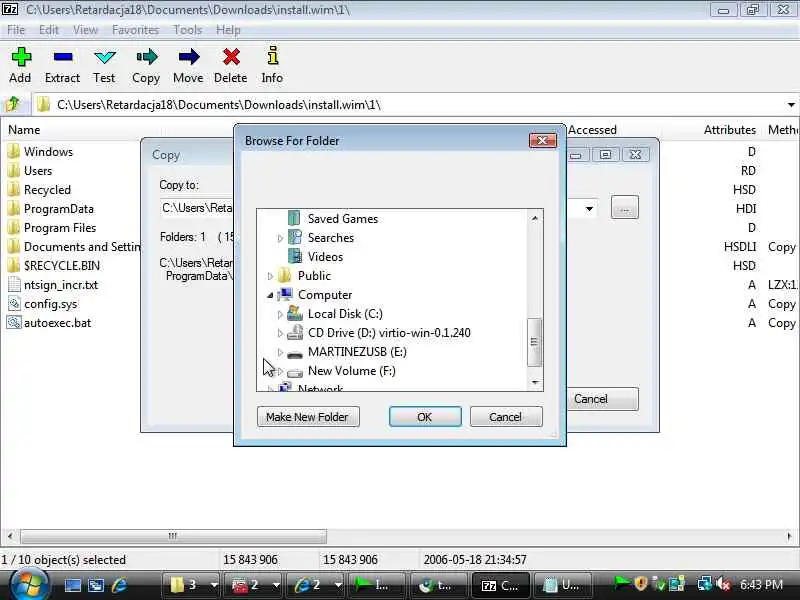The height and width of the screenshot is (600, 800).
Task: Select New Volume (F:) drive
Action: coord(352,371)
